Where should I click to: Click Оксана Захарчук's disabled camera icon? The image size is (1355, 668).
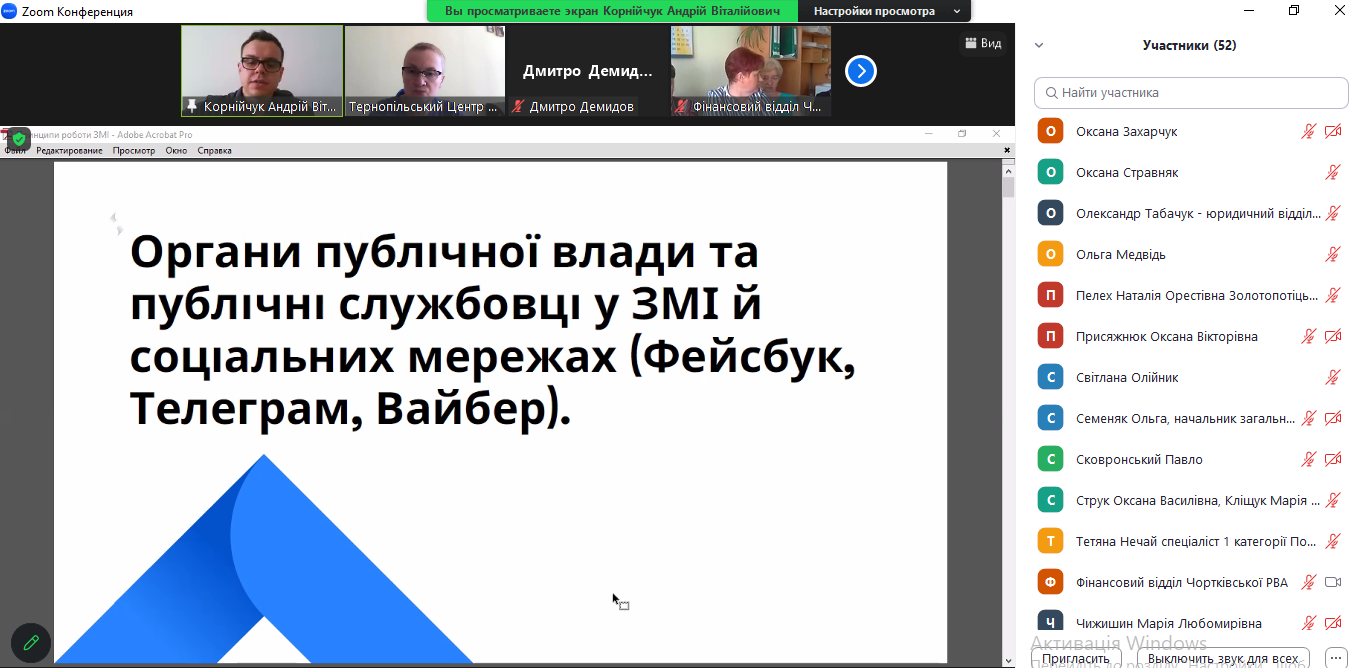(1332, 131)
